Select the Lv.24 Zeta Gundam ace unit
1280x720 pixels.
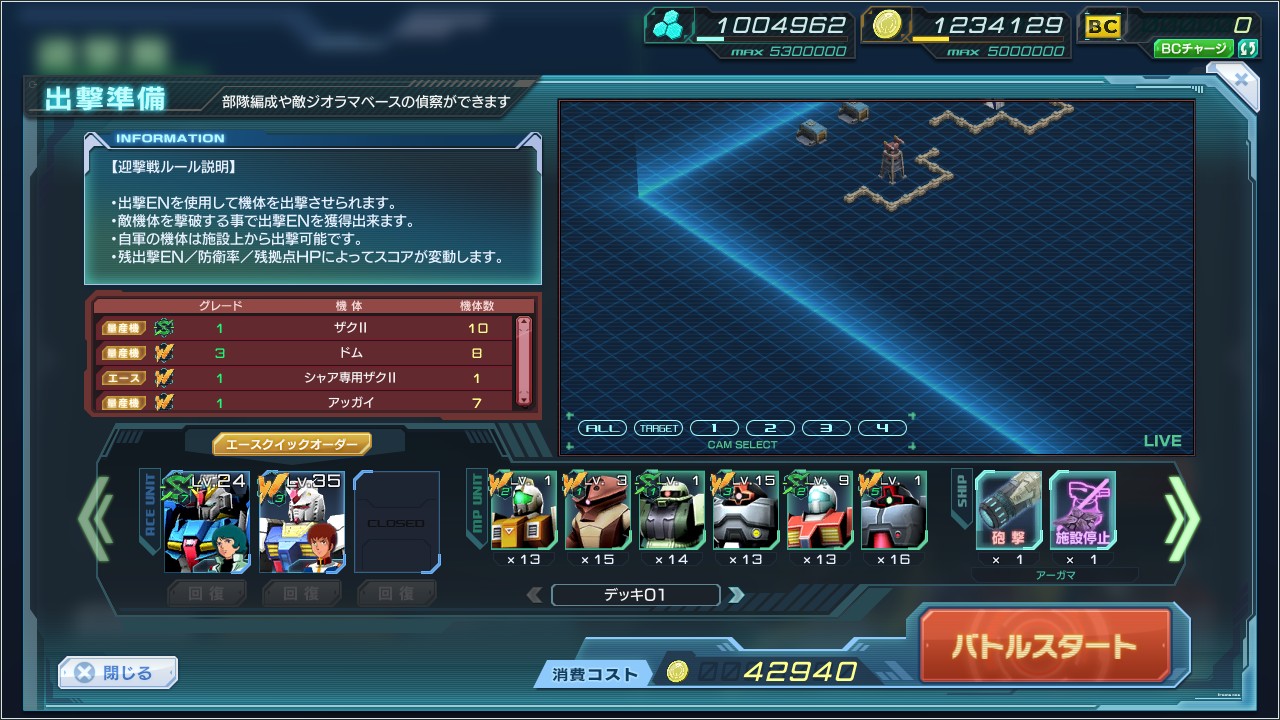tap(206, 522)
